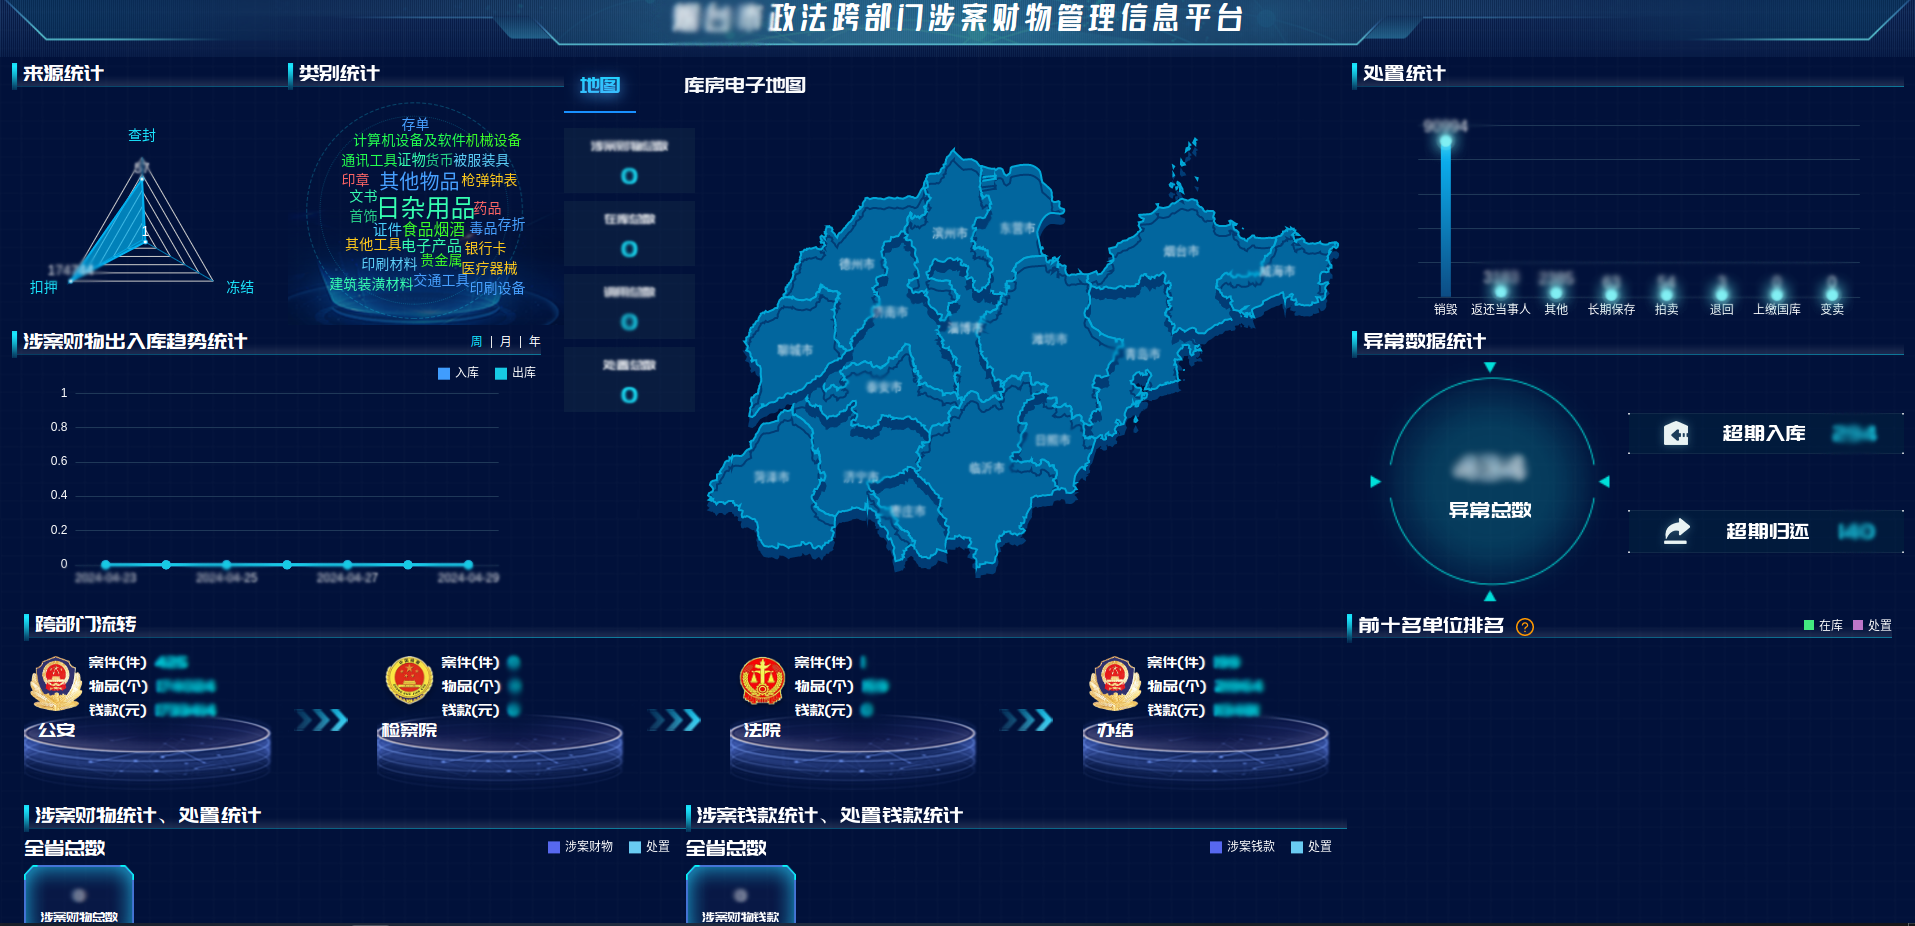The width and height of the screenshot is (1915, 926).
Task: Select the 地图 tab
Action: [x=599, y=86]
